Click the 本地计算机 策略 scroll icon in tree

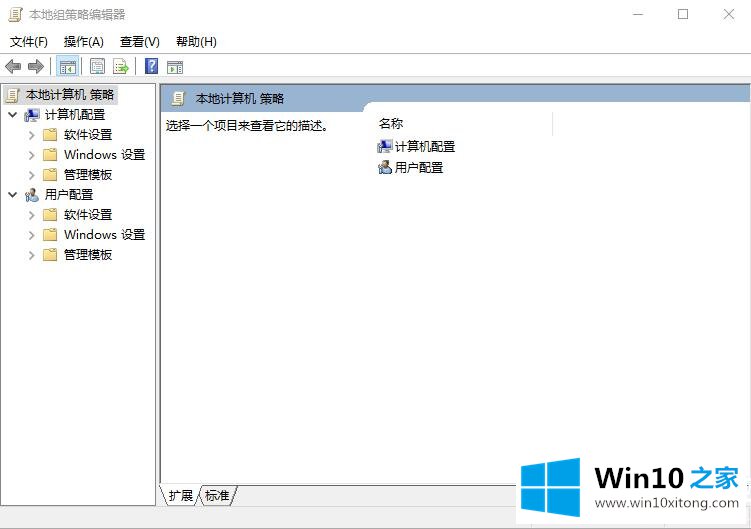13,95
